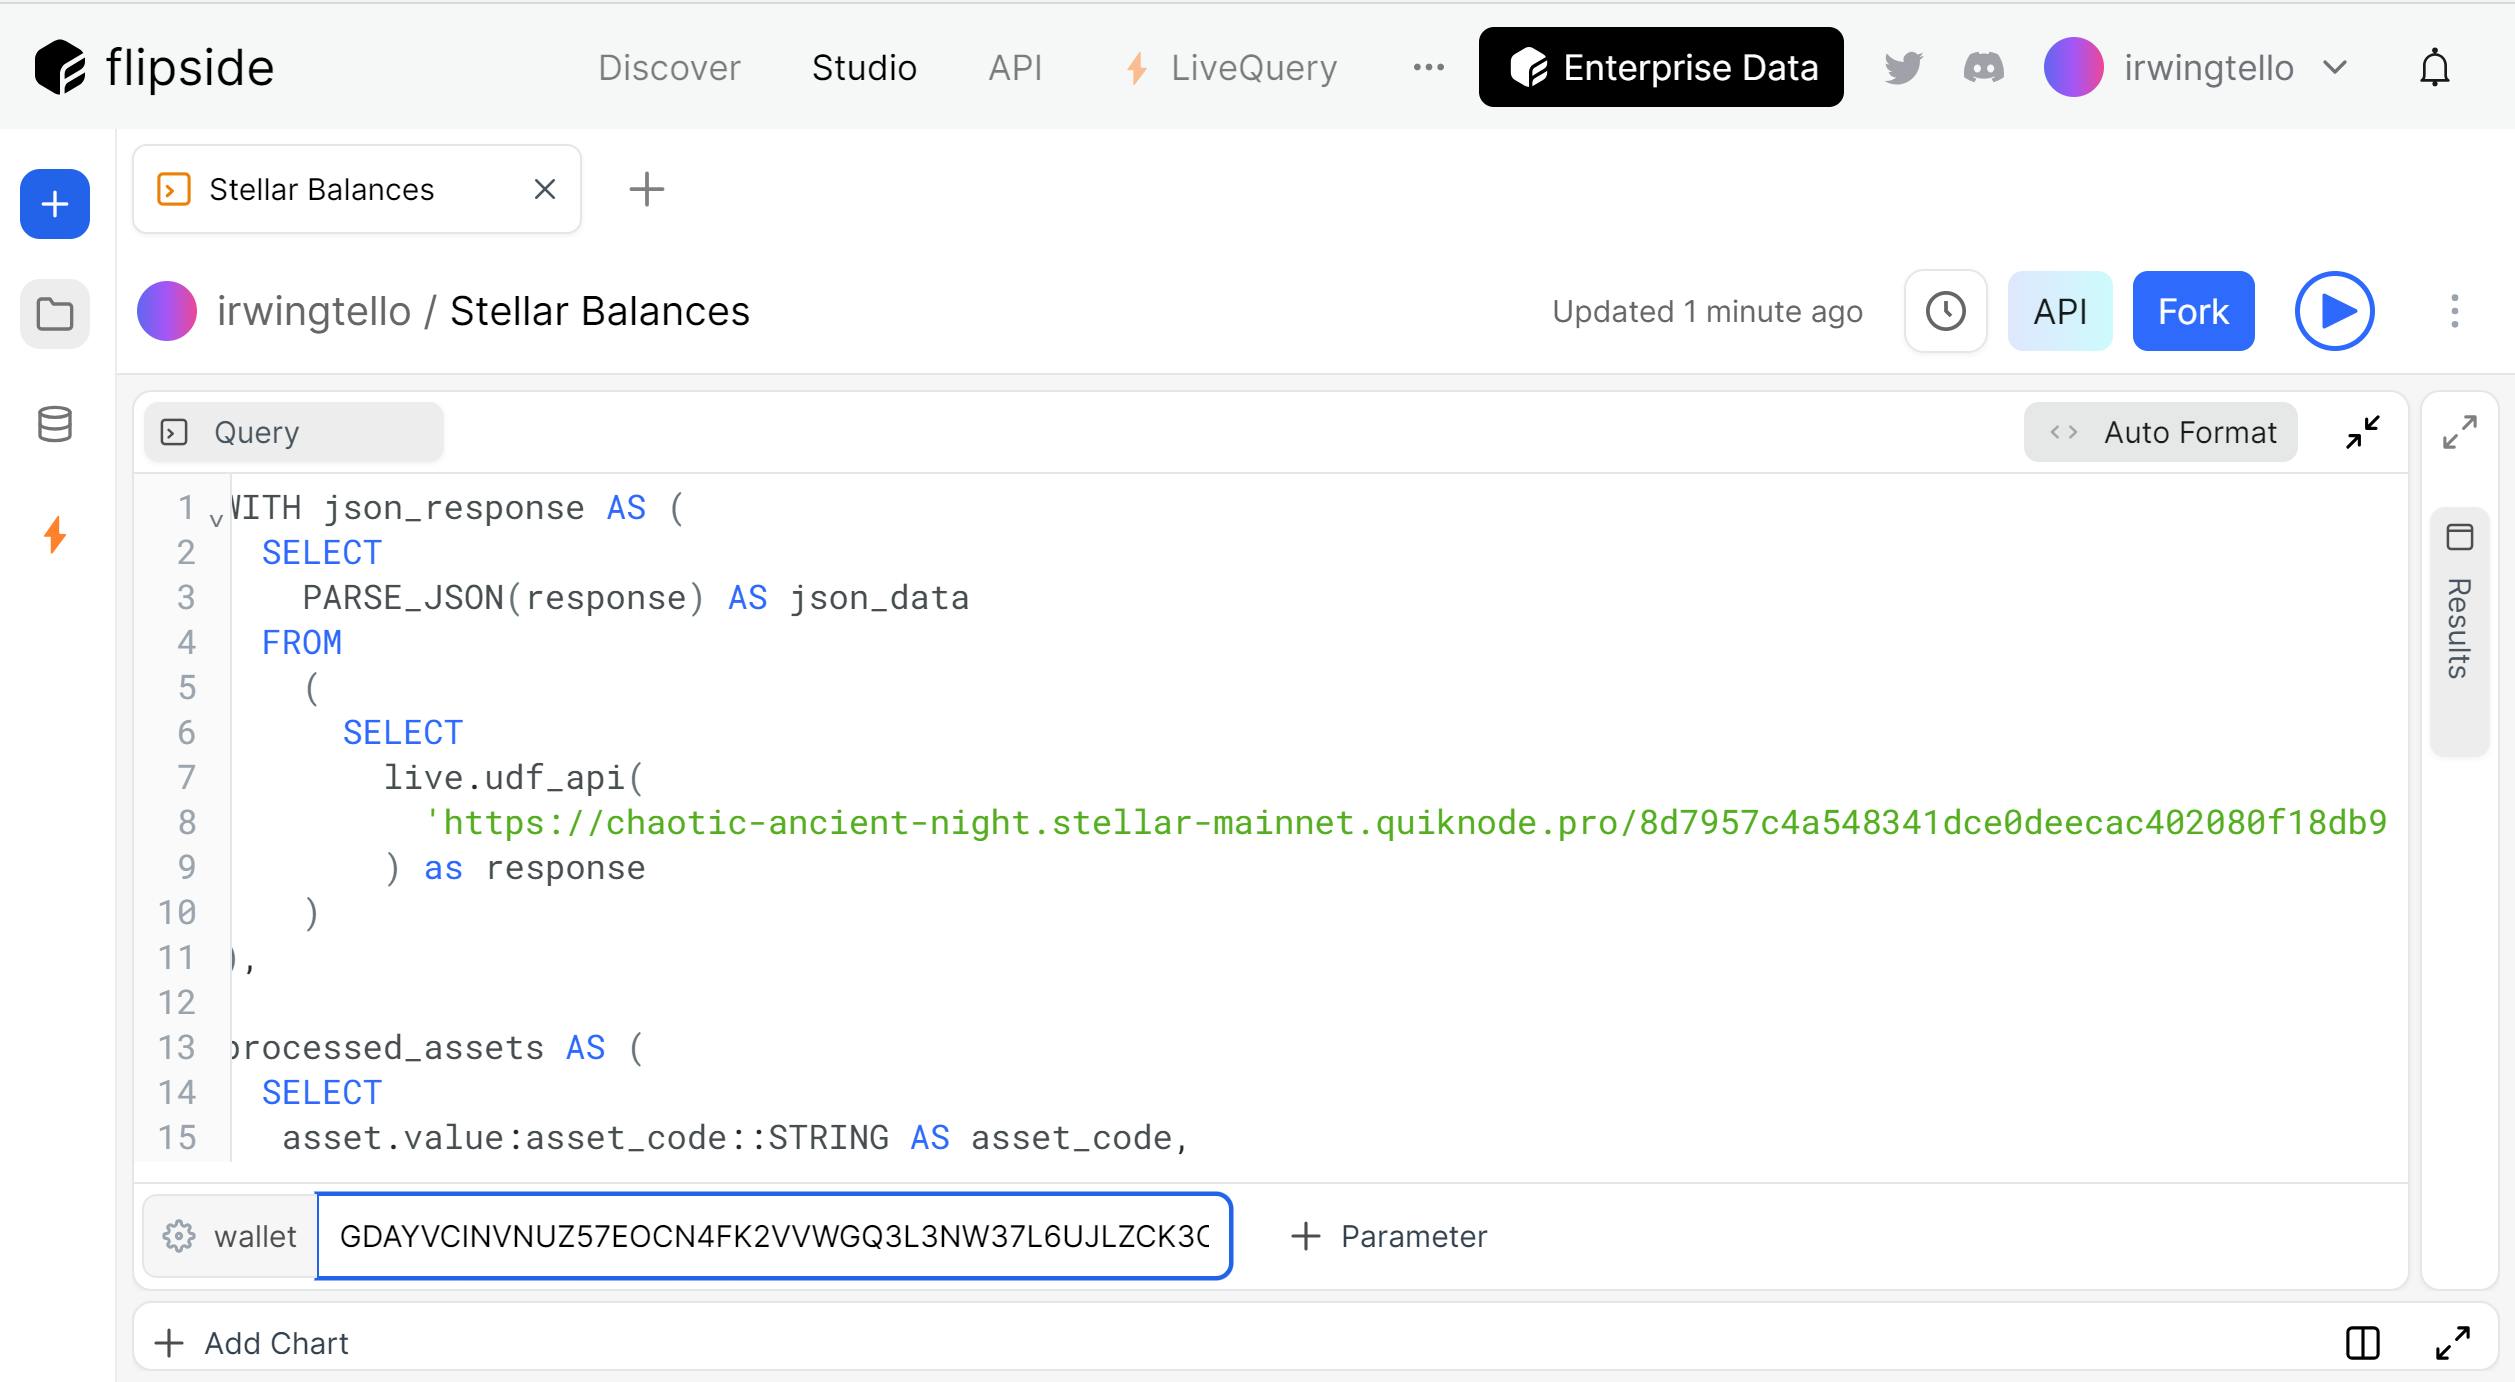Open the Studio page
This screenshot has width=2515, height=1382.
point(864,67)
